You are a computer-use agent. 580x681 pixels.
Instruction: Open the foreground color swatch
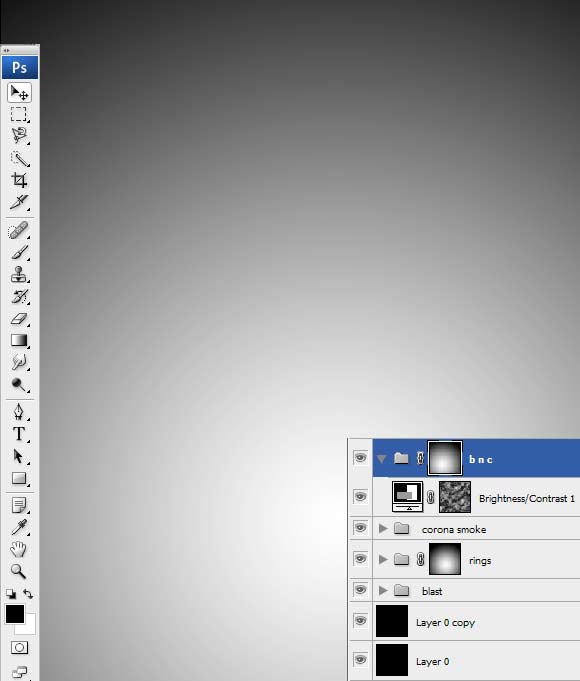pos(15,614)
